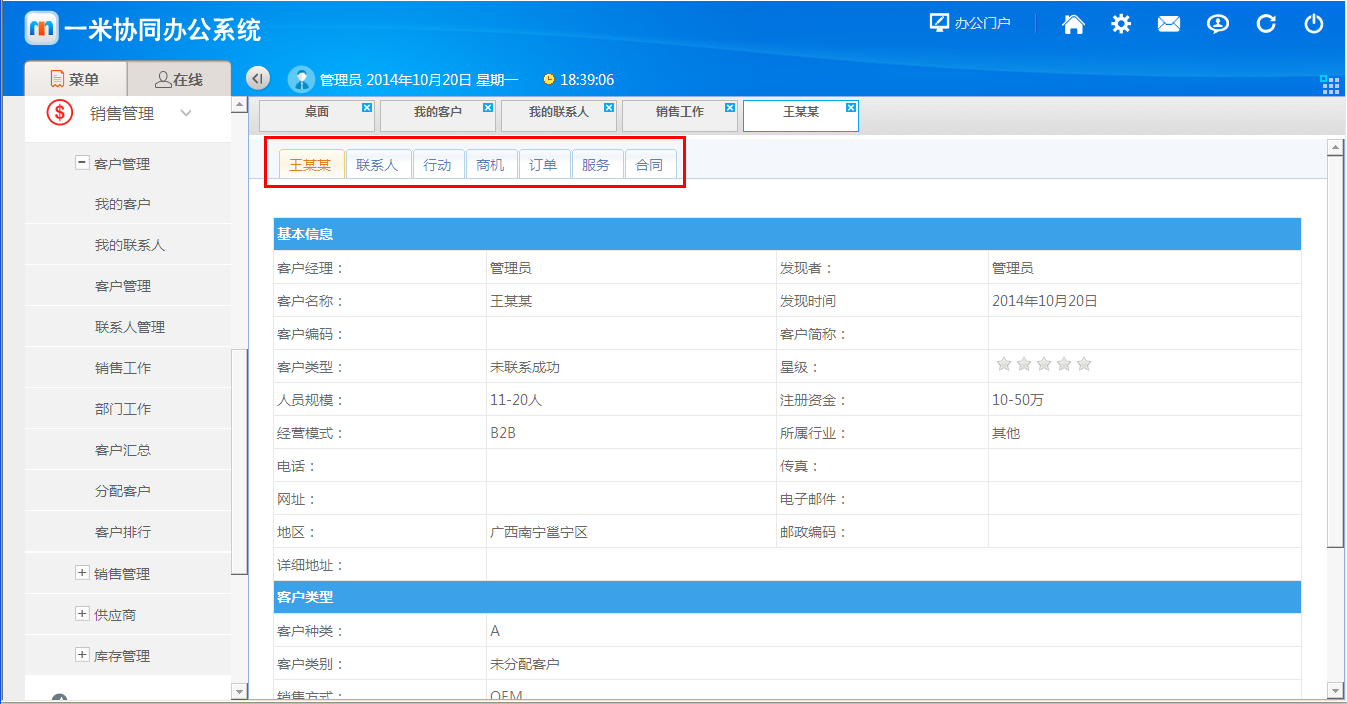Set 星级 rating to first star
1347x704 pixels.
tap(1004, 364)
